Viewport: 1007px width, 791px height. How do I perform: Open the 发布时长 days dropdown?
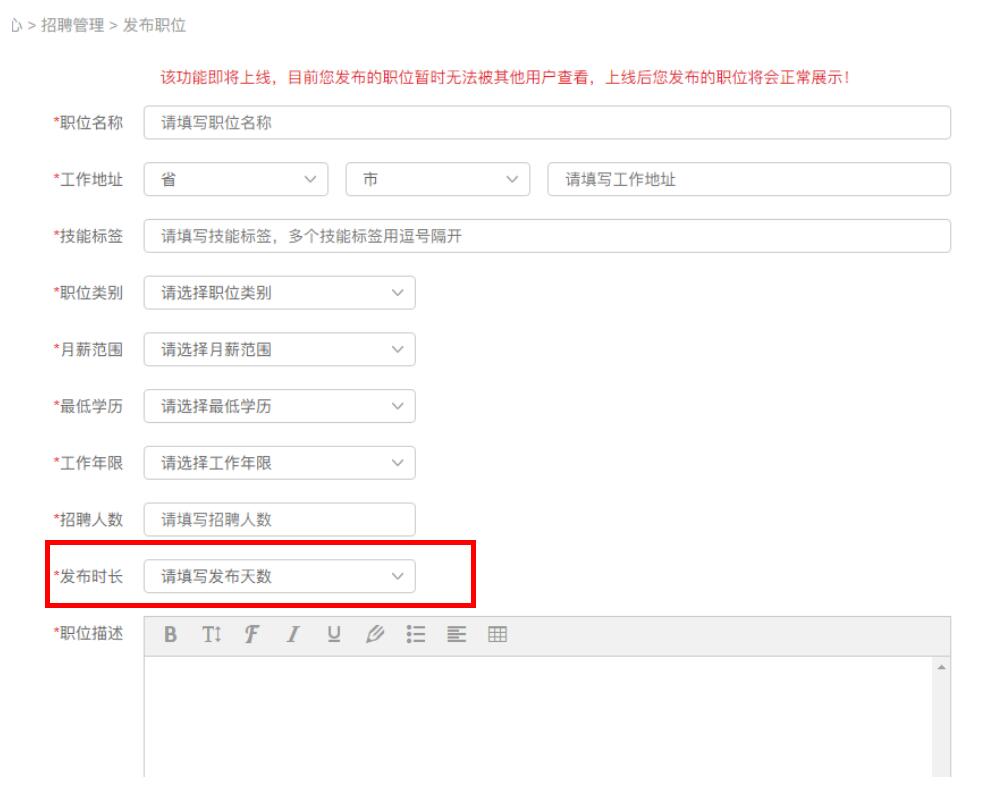279,576
